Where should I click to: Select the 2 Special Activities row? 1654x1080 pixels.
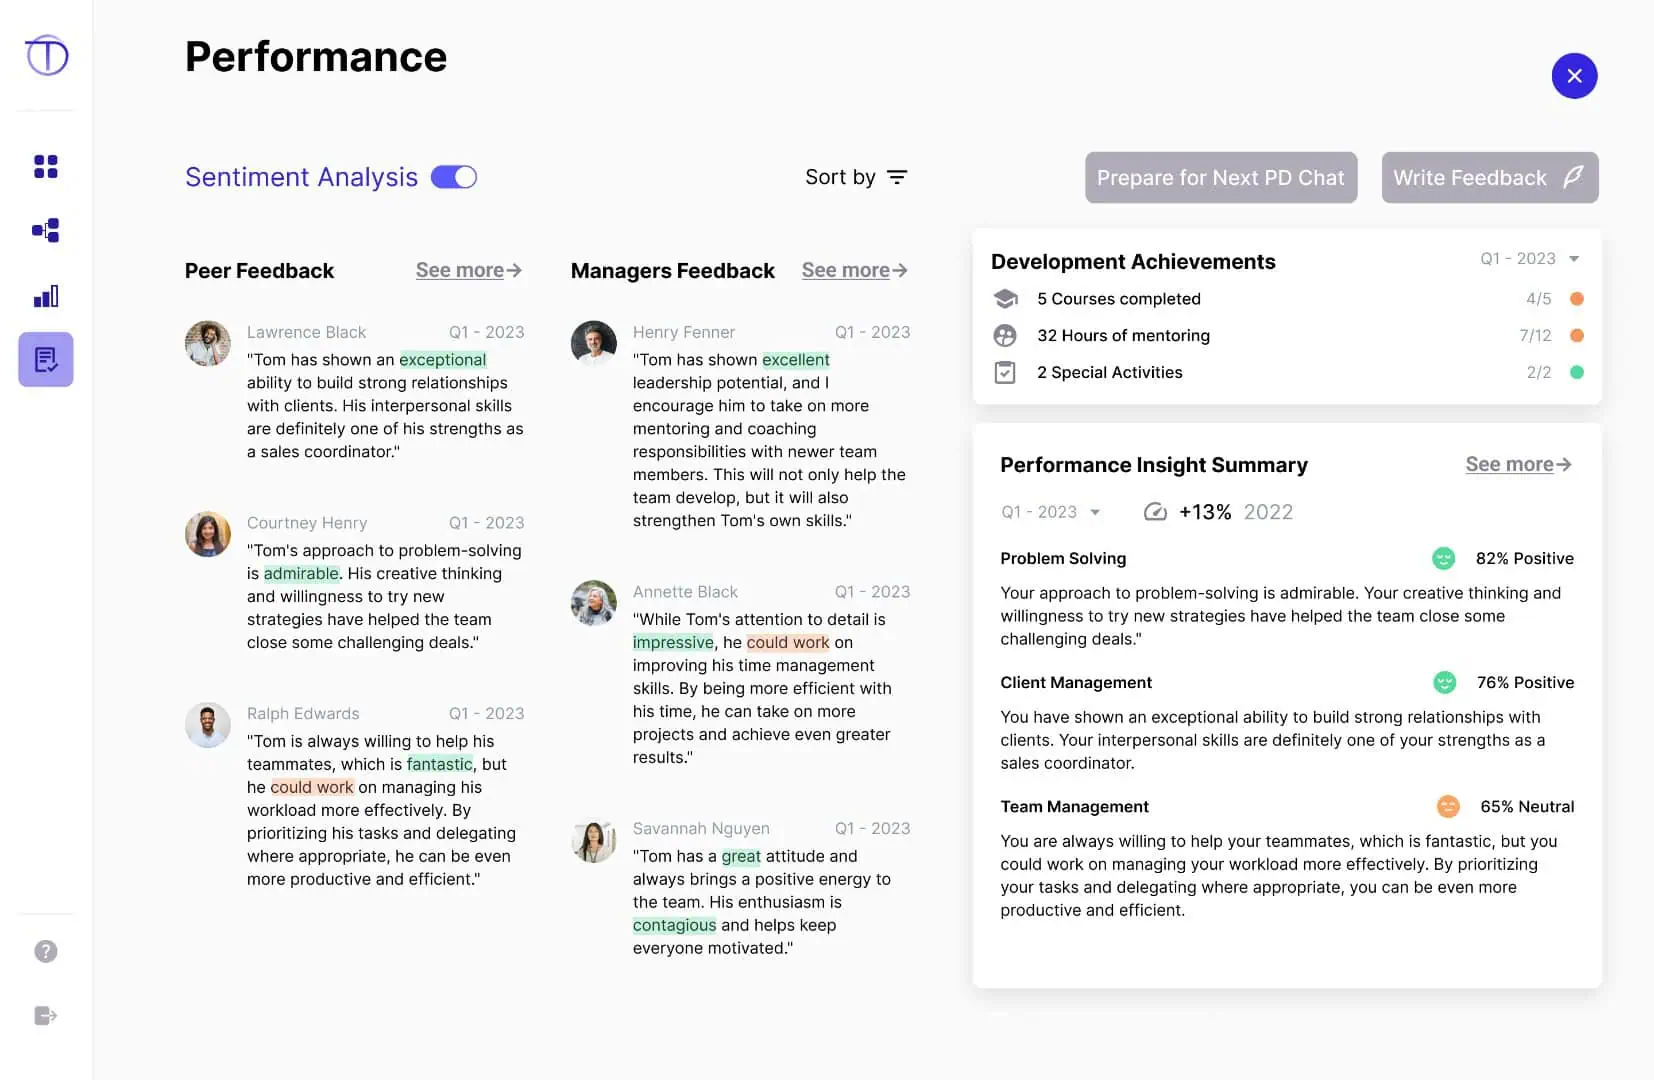(1288, 372)
